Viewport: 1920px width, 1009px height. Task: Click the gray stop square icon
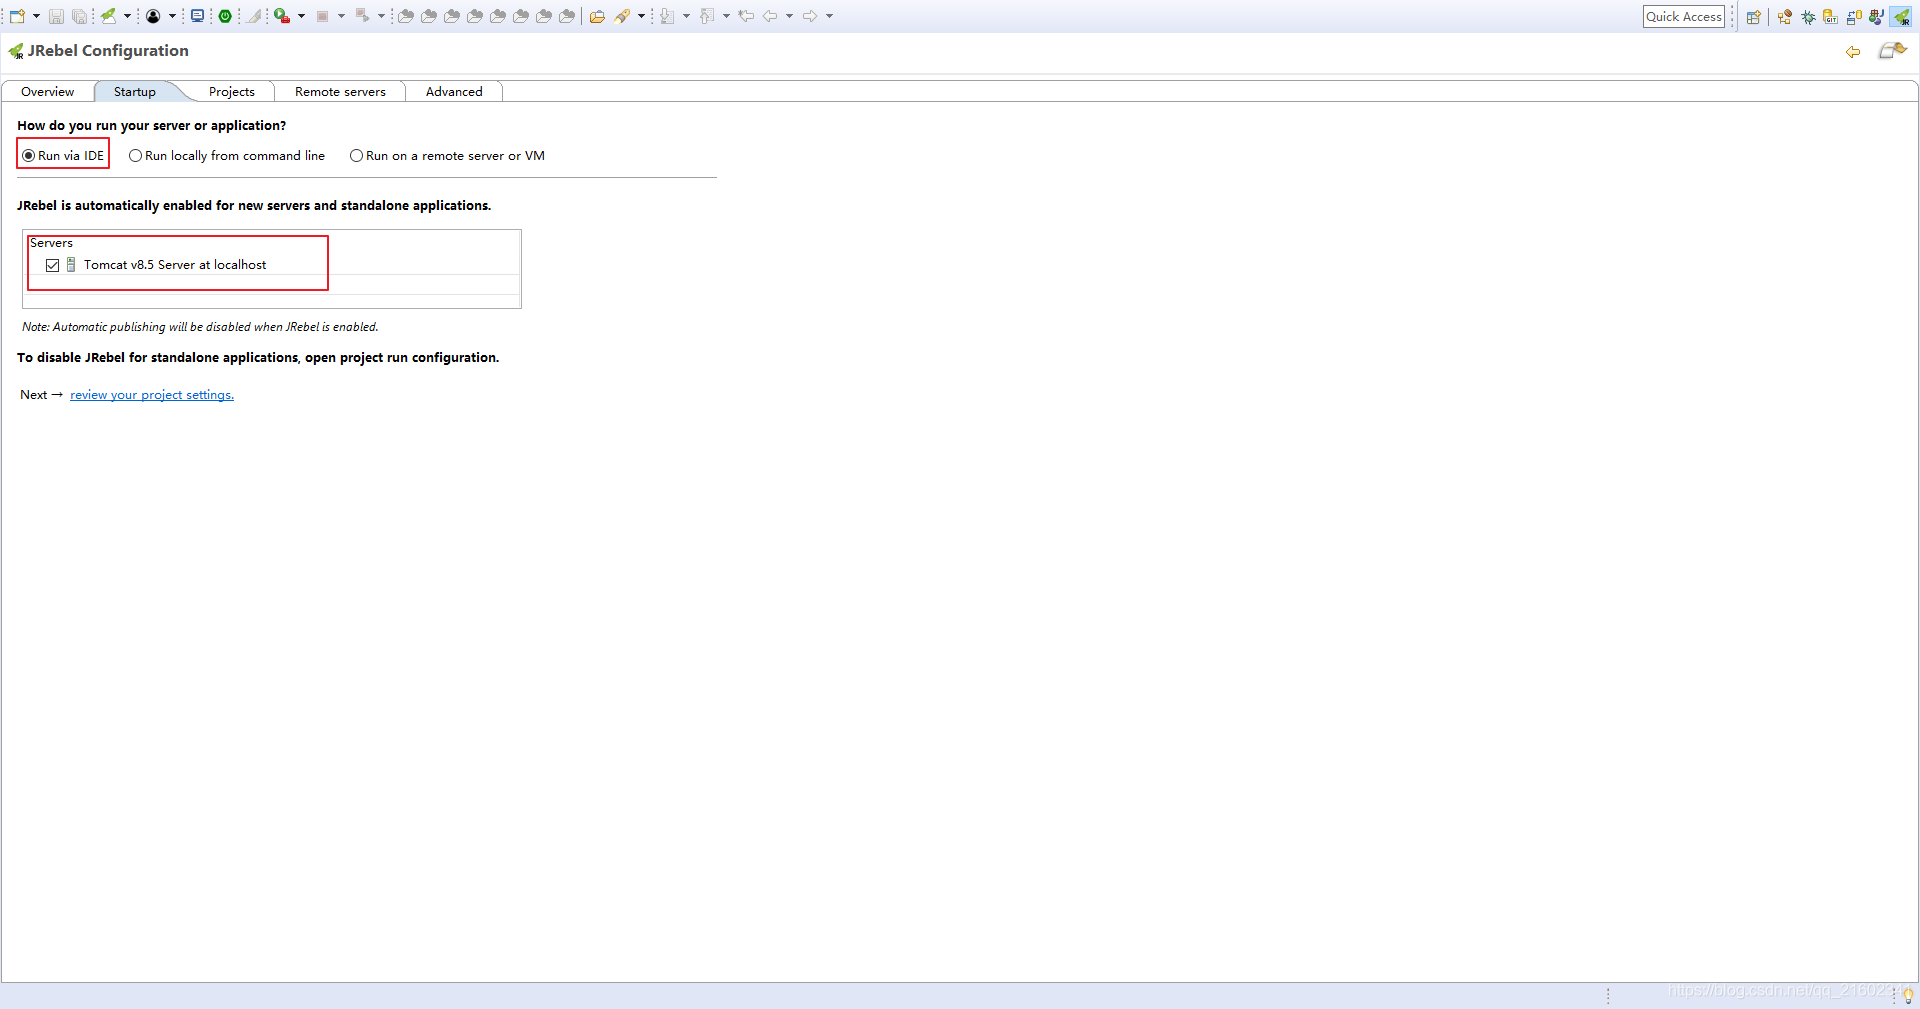click(322, 16)
